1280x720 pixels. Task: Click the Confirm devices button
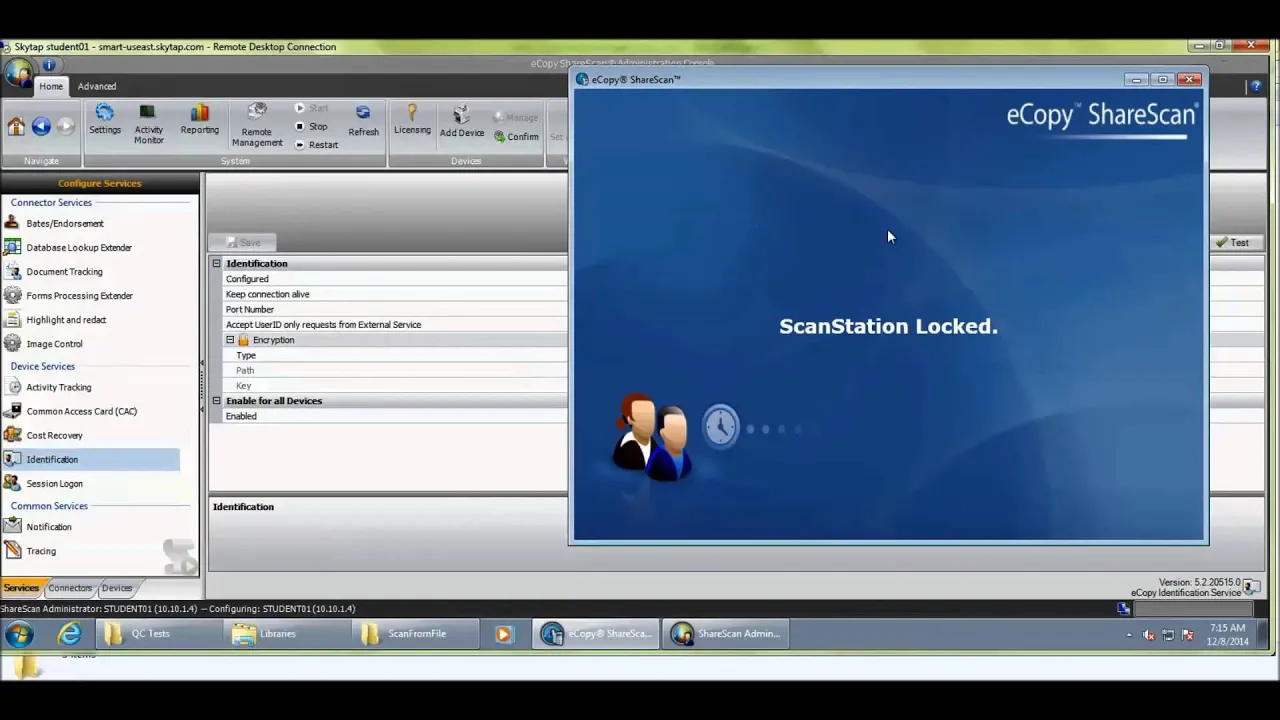516,137
